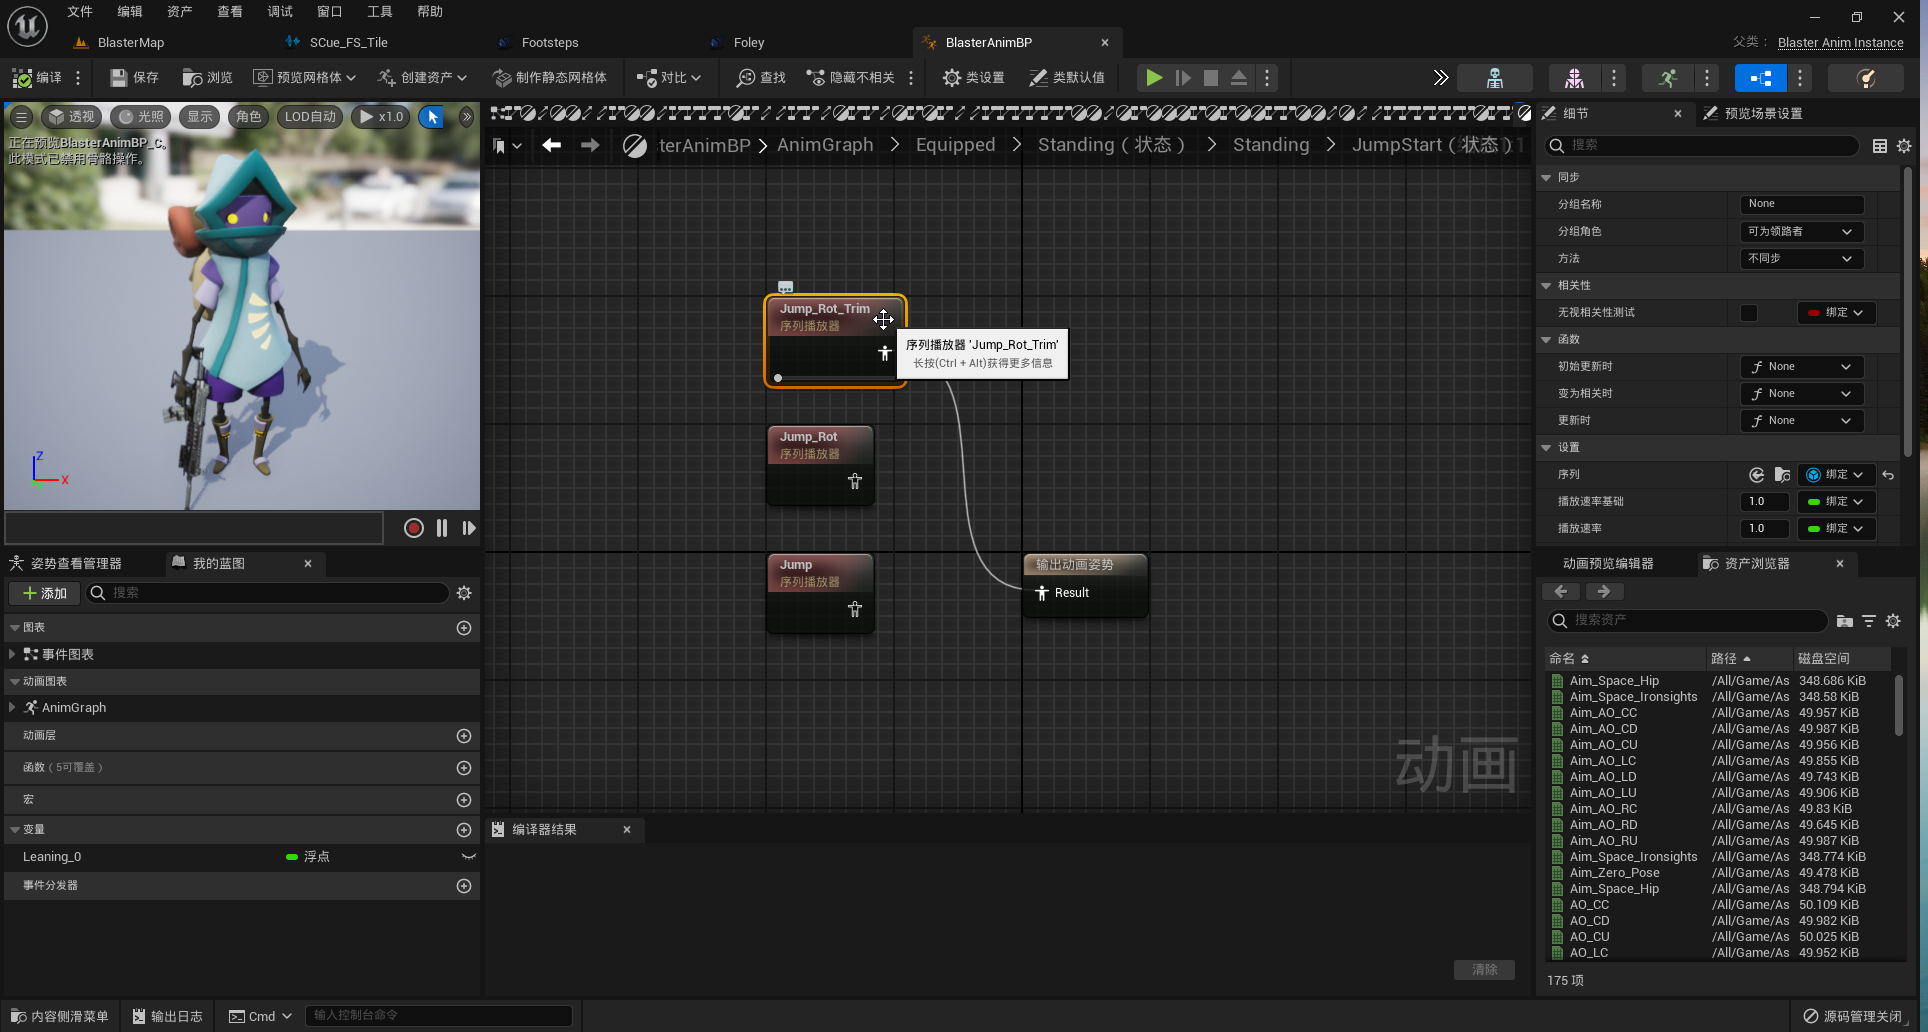Open the viewport Show menu
The image size is (1928, 1032).
200,117
